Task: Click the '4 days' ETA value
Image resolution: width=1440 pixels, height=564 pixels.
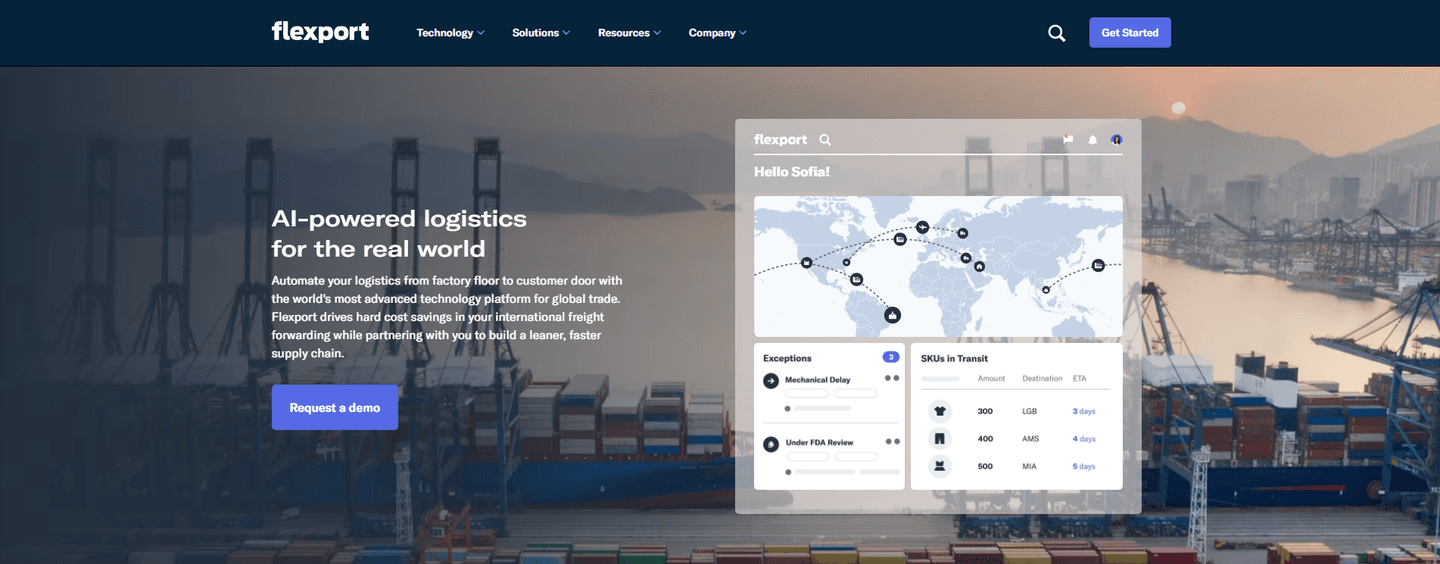Action: [x=1084, y=439]
